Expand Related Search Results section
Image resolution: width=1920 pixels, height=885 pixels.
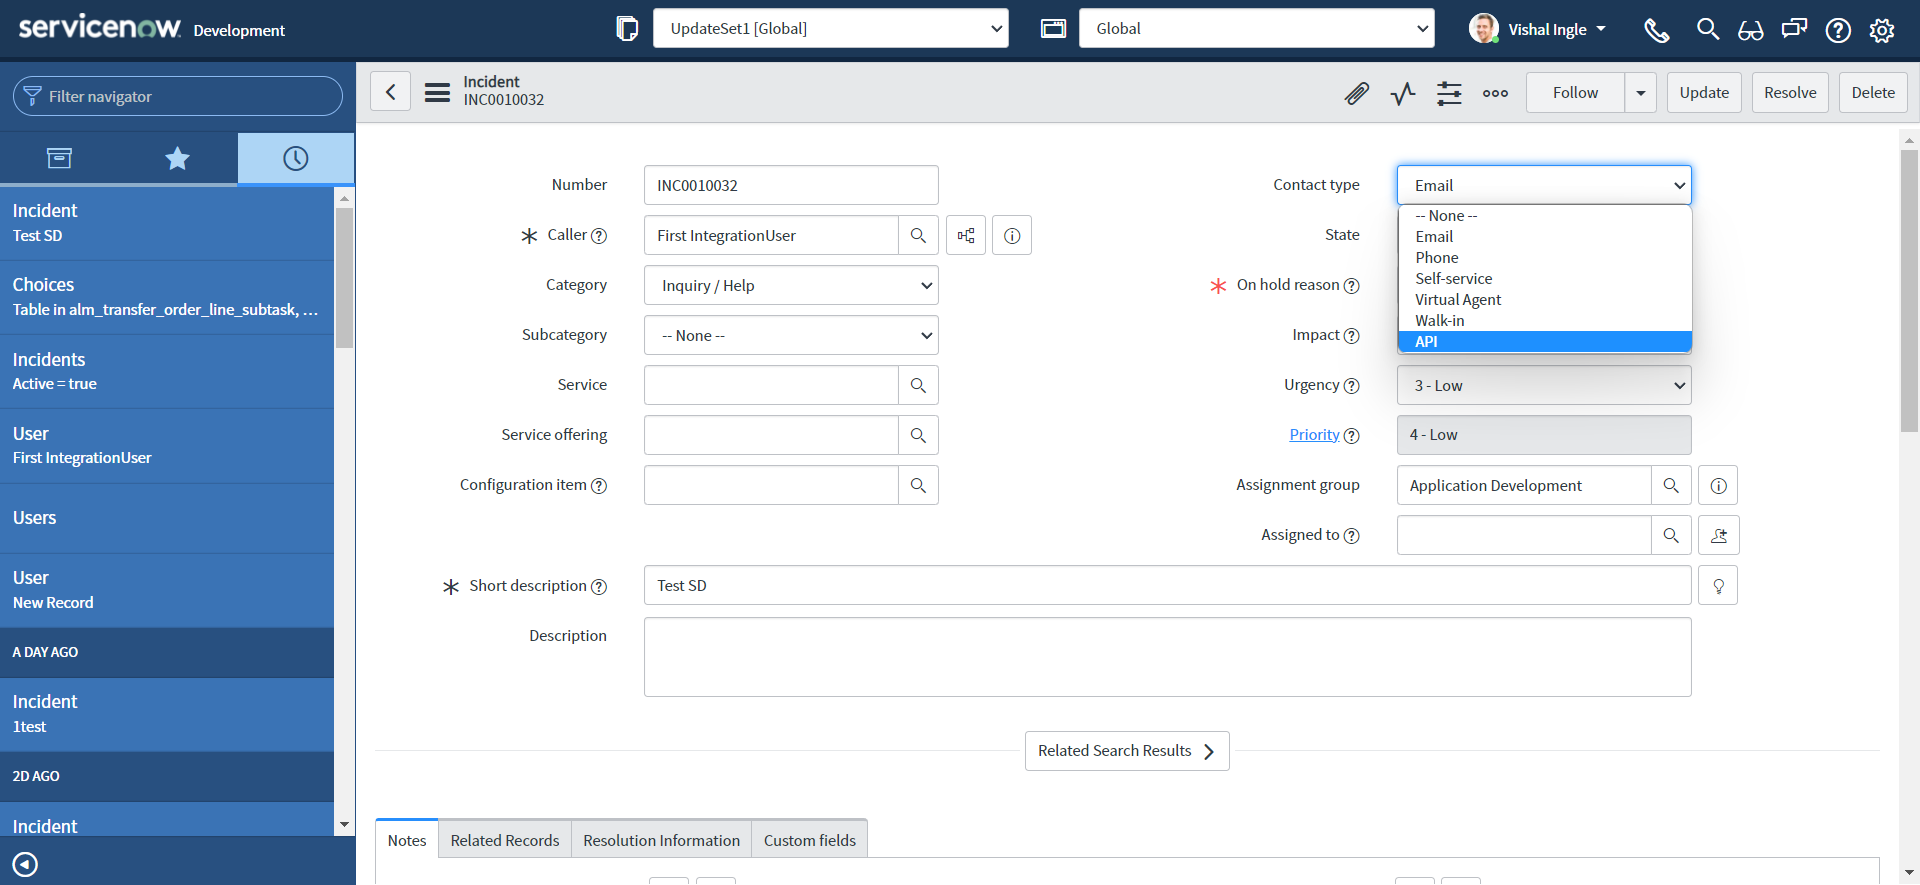1127,751
